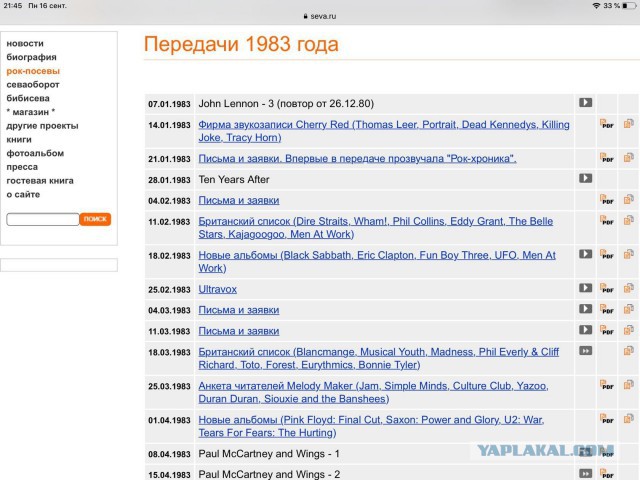This screenshot has height=480, width=640.
Task: Open the о сайте menu item
Action: (x=23, y=194)
